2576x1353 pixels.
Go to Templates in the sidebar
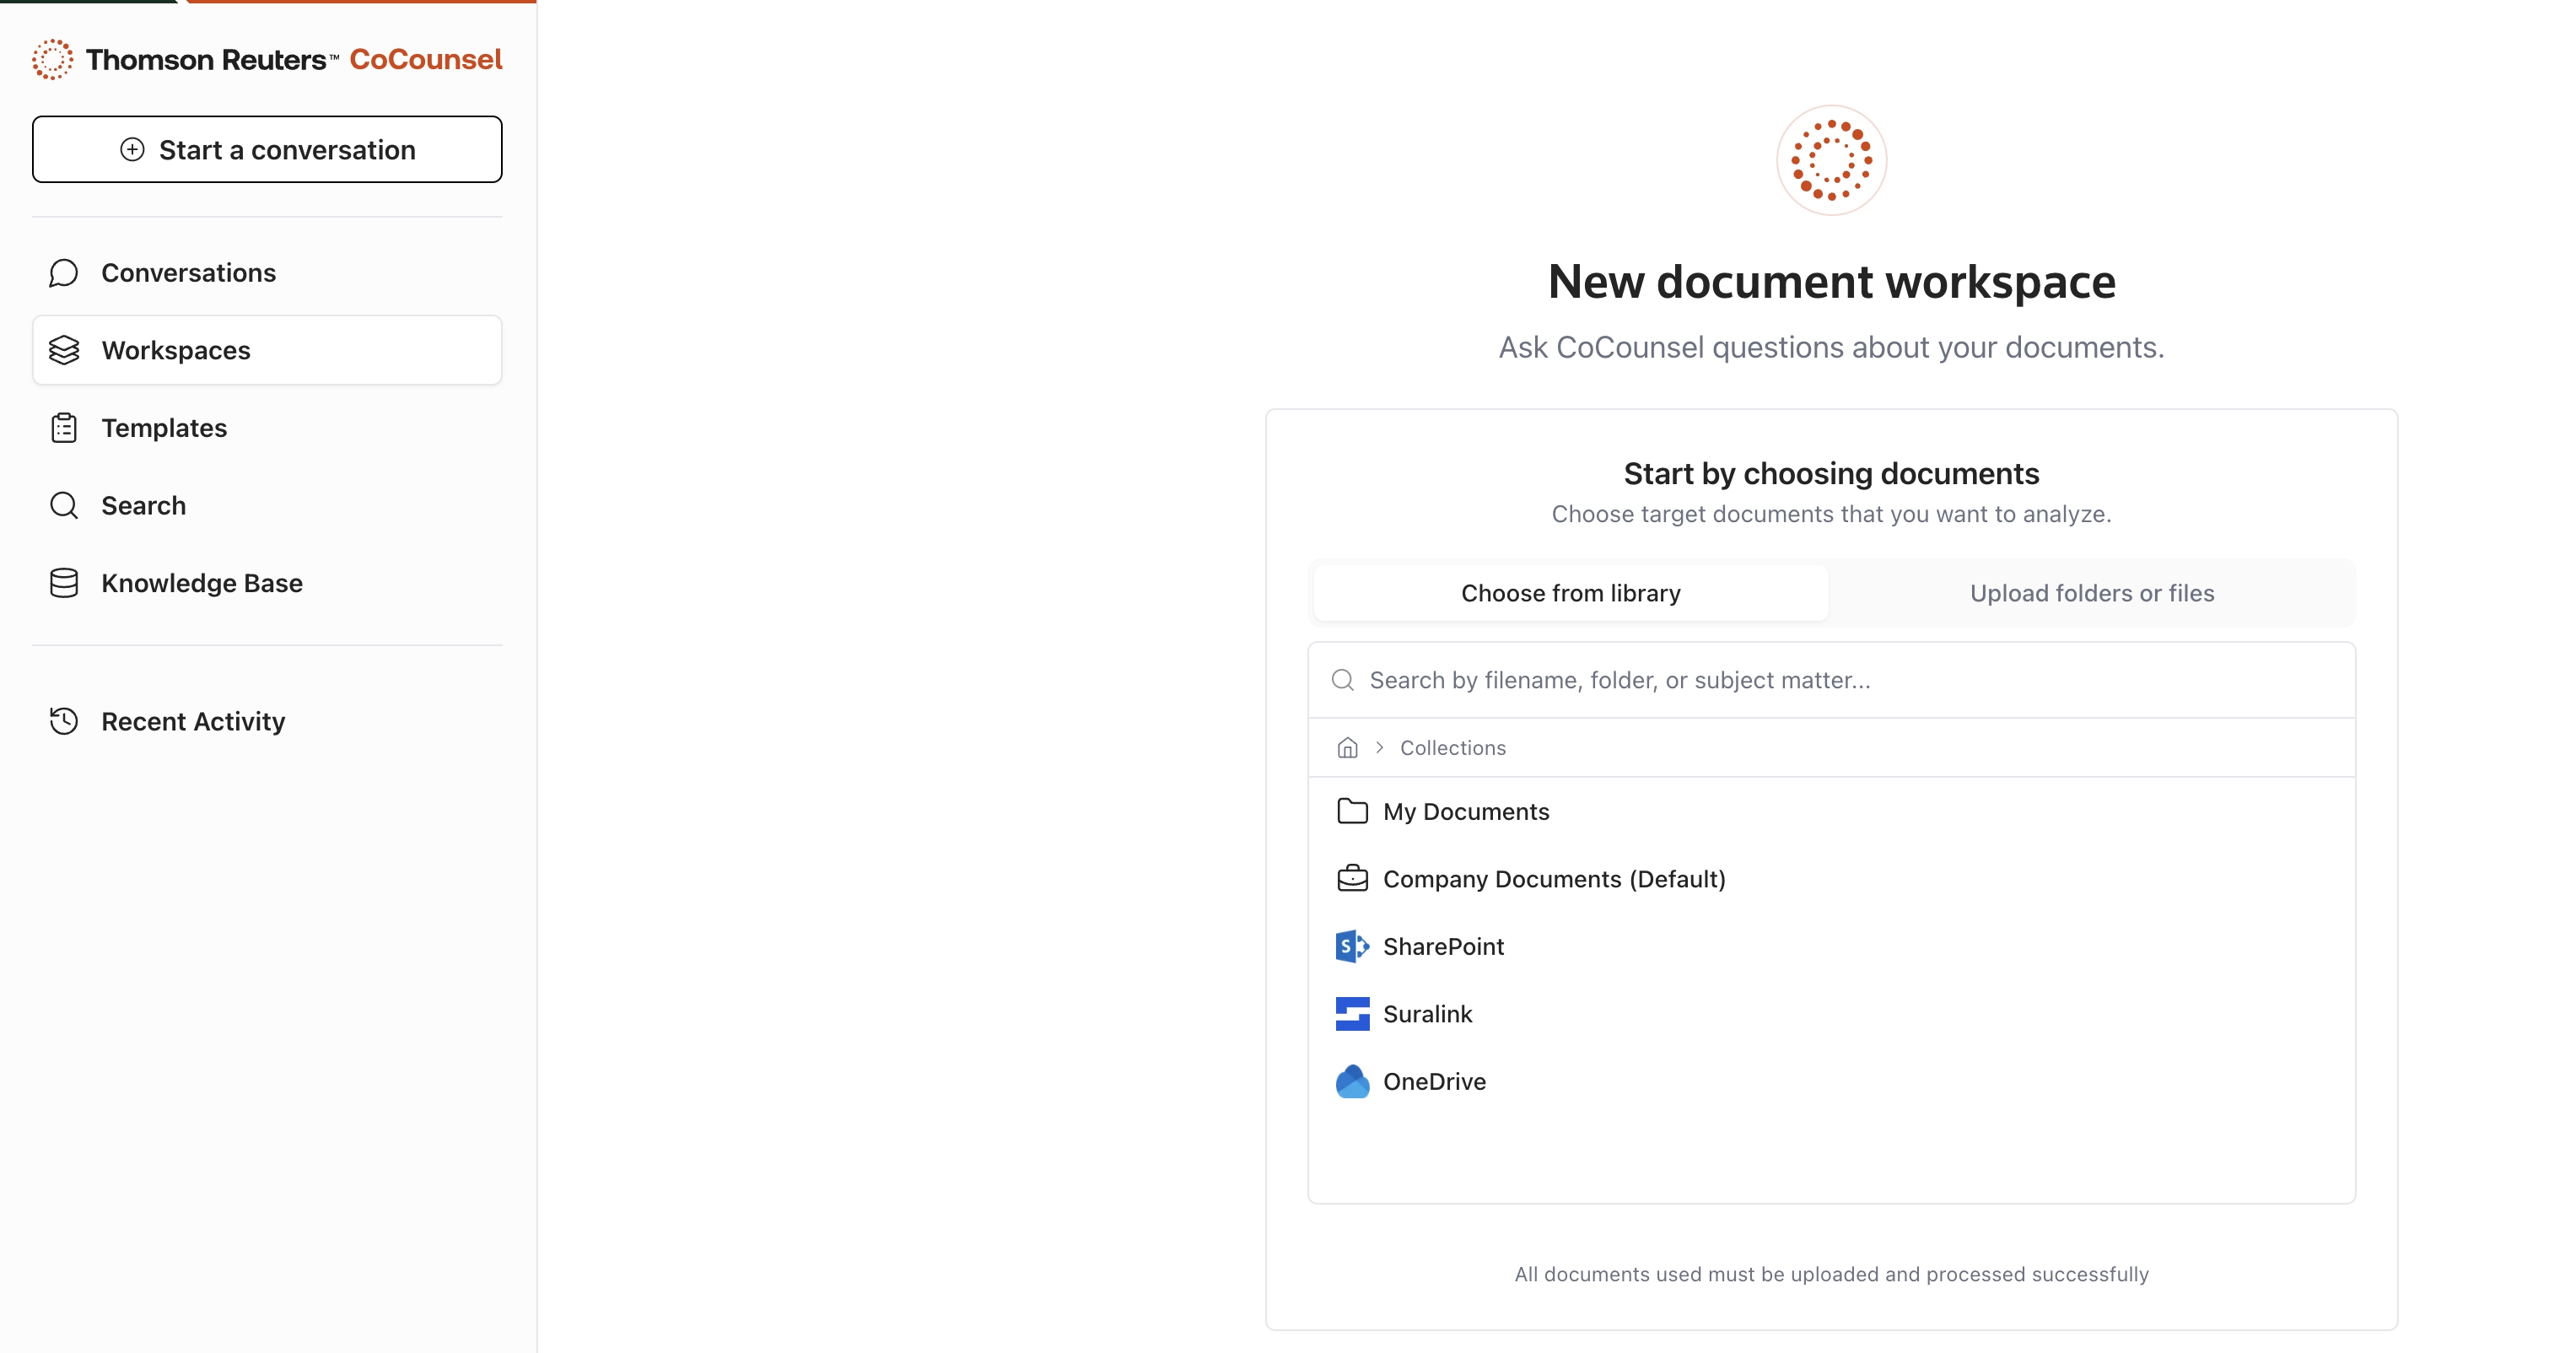(x=164, y=428)
